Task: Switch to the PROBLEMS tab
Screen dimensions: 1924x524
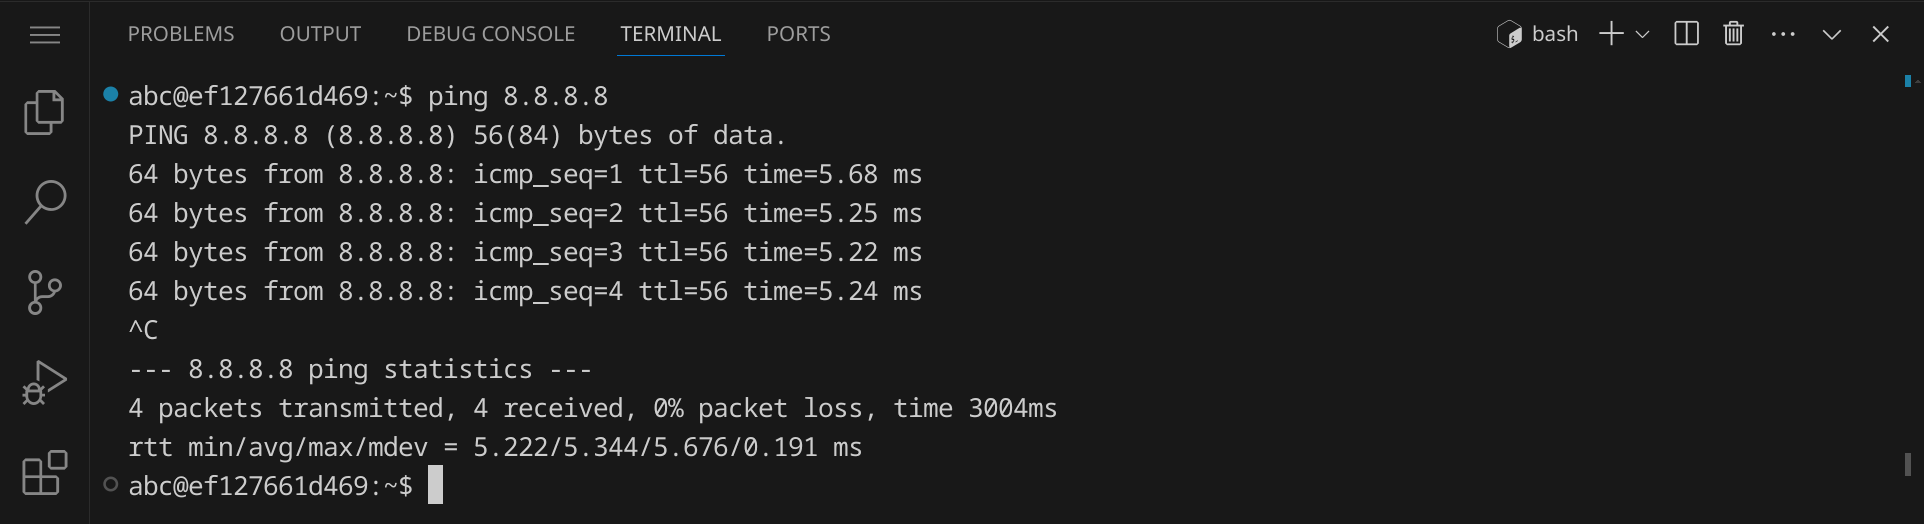Action: [x=181, y=34]
